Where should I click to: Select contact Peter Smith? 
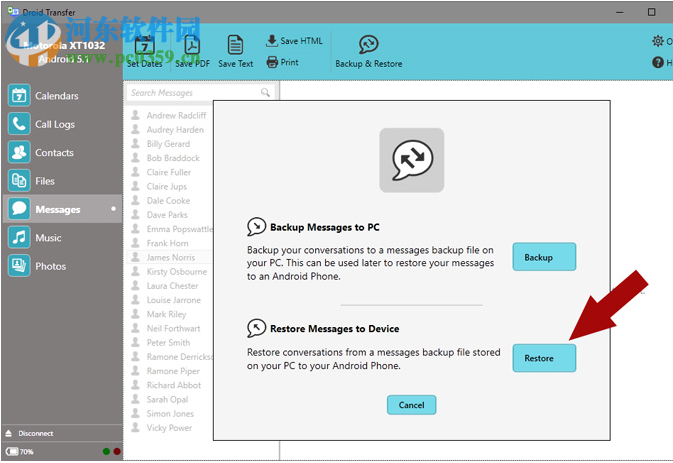coord(168,342)
